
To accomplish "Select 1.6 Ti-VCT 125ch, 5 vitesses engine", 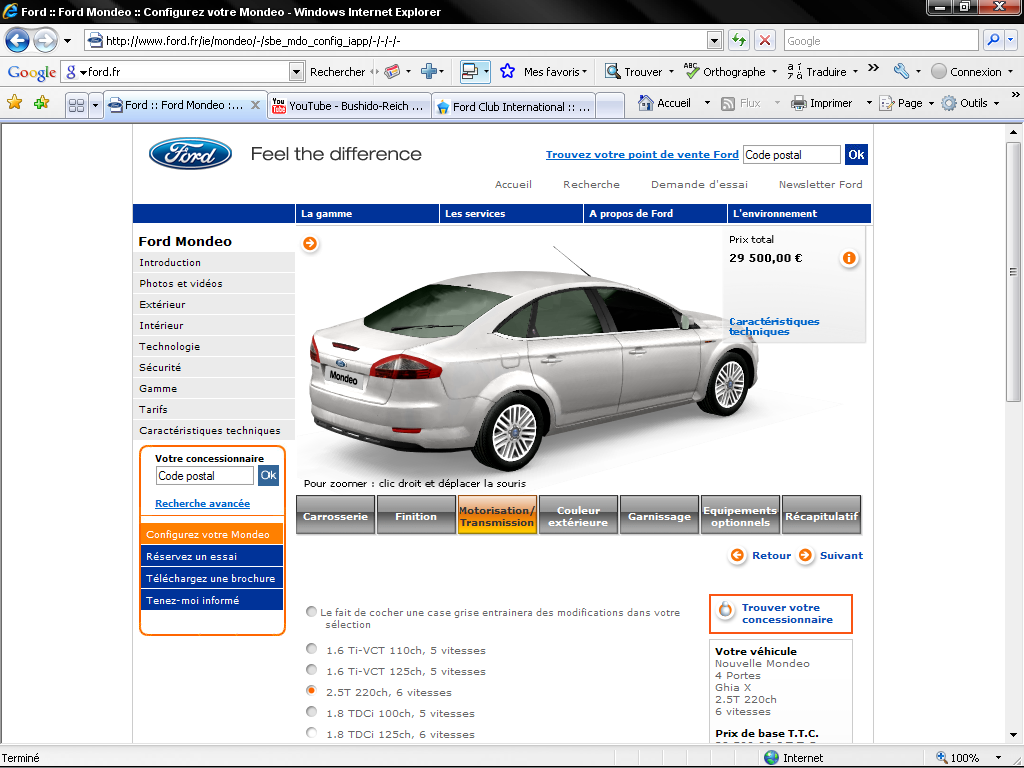I will [x=312, y=670].
